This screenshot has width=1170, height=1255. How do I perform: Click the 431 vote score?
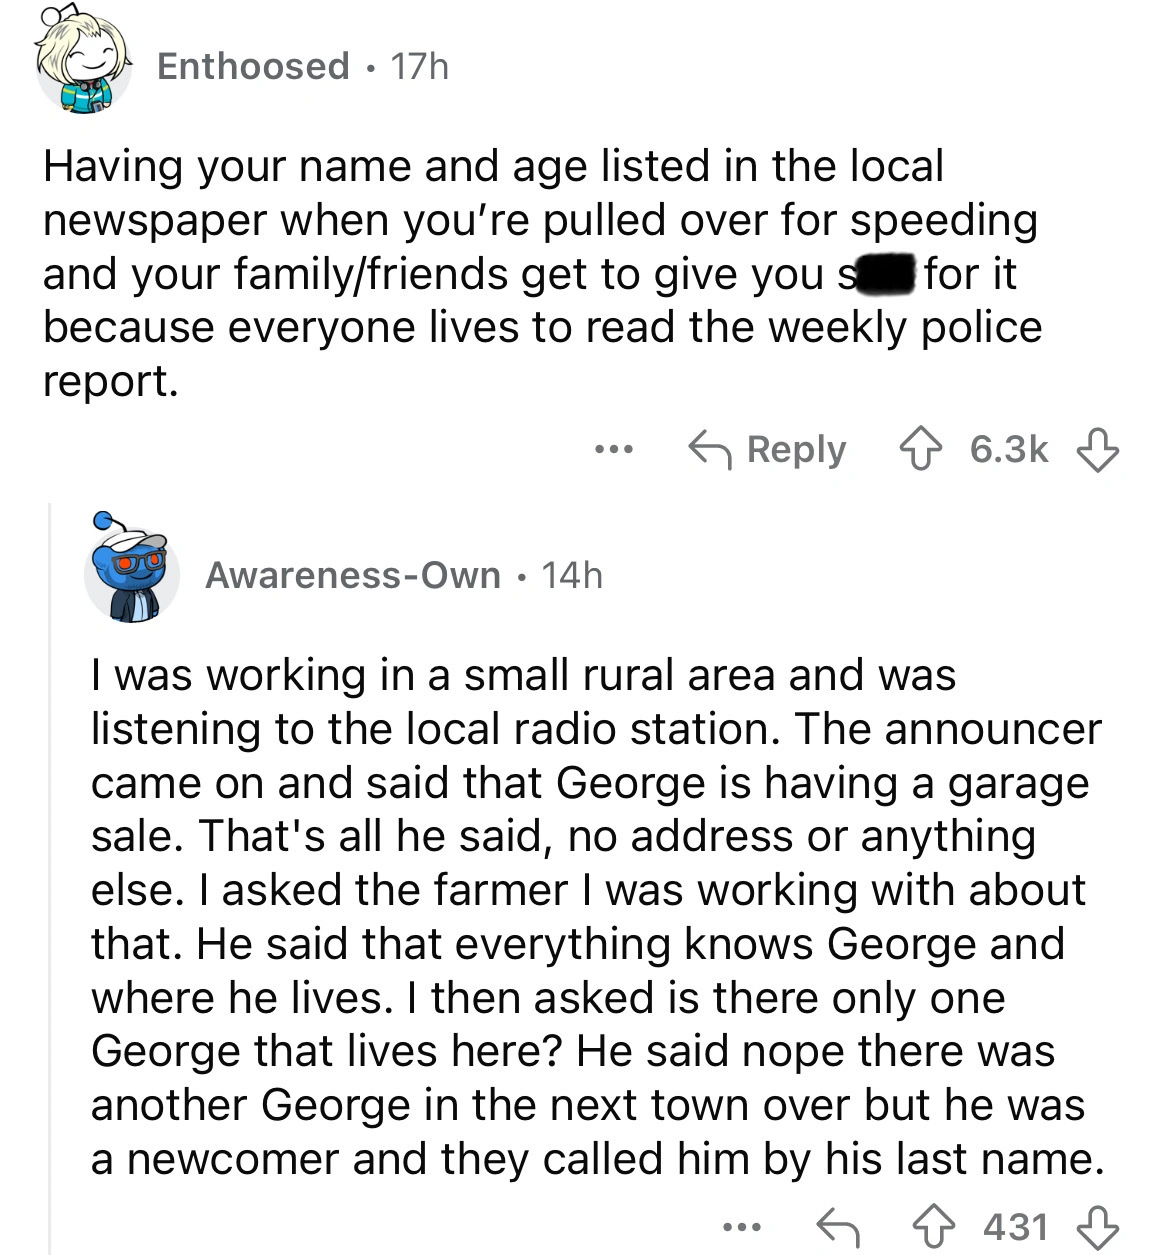(x=1017, y=1227)
